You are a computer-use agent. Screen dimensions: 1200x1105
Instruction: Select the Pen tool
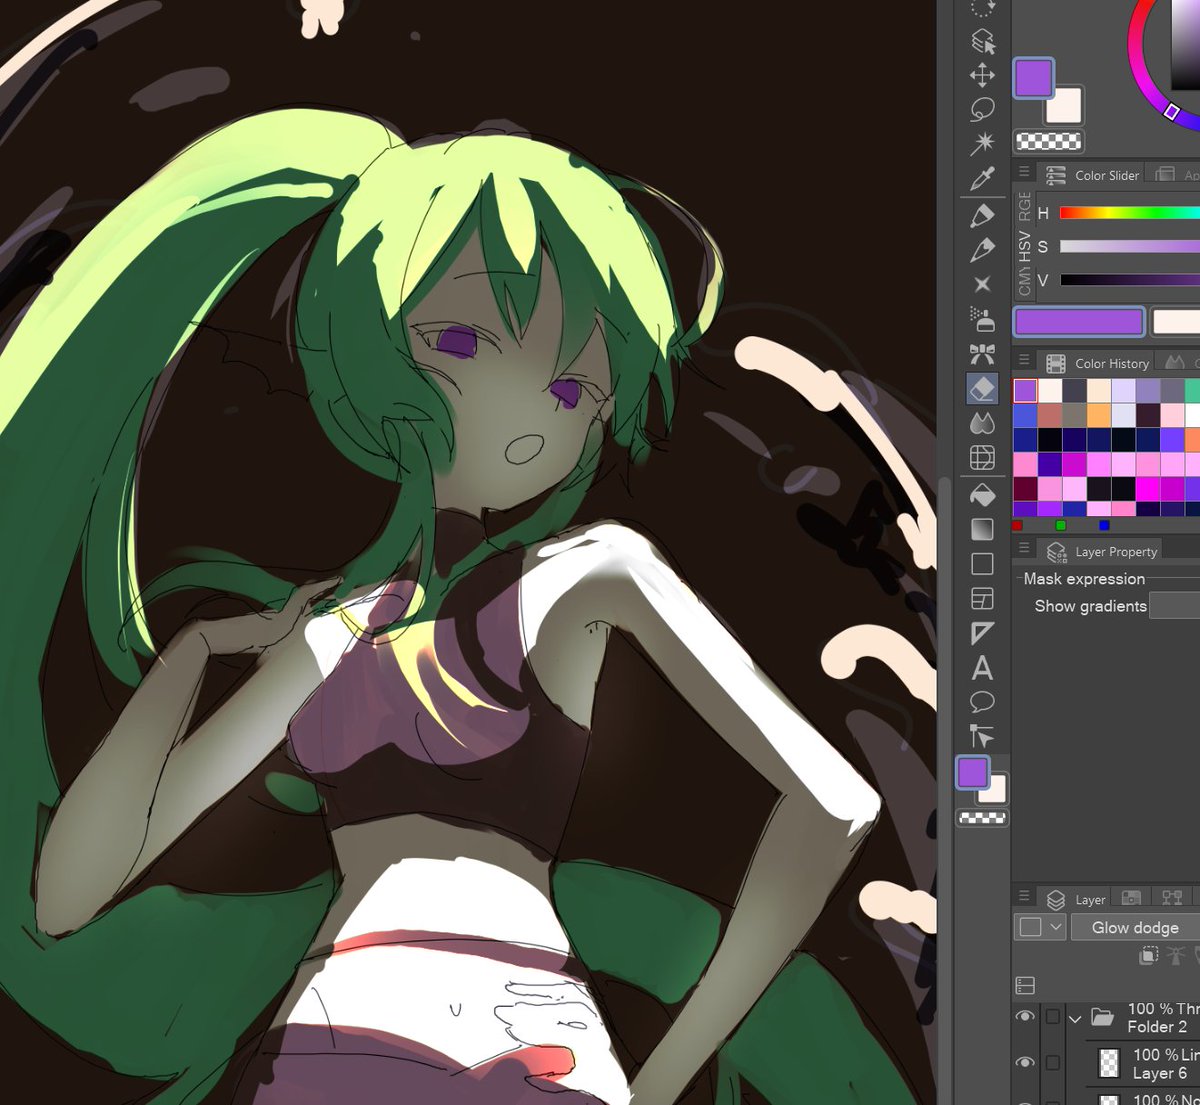click(x=983, y=215)
